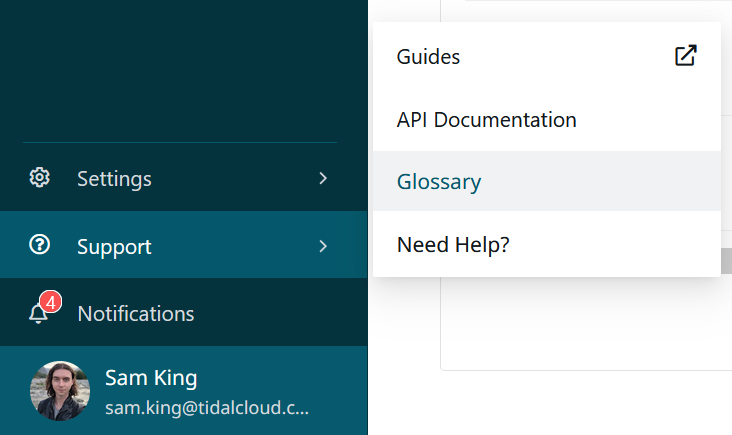Click the Need Help? menu option

pyautogui.click(x=453, y=245)
